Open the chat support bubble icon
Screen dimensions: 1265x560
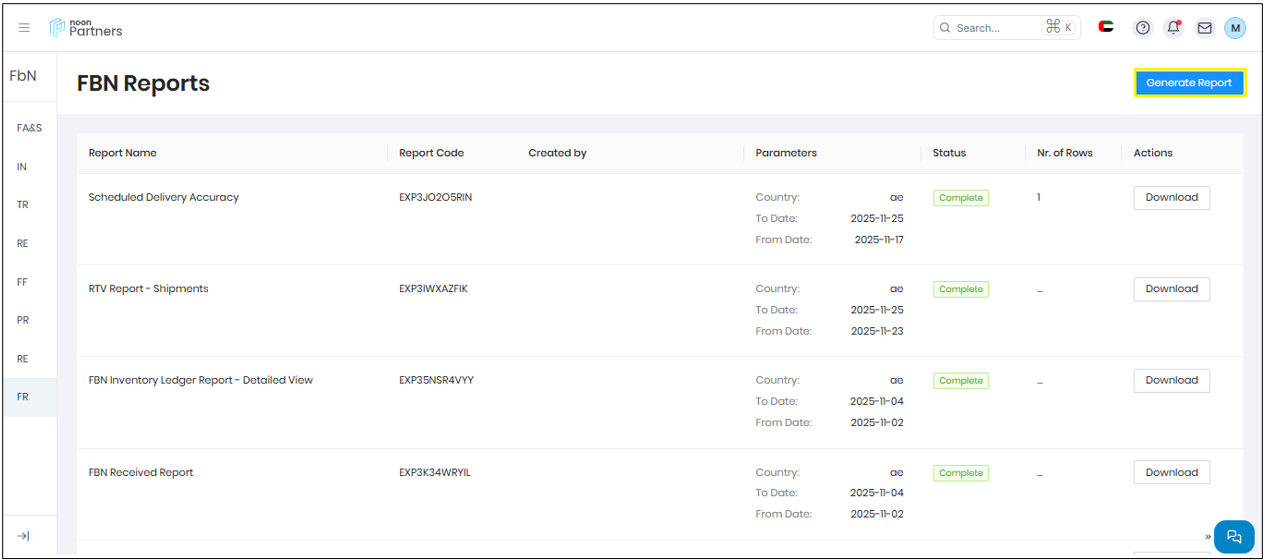(x=1233, y=536)
